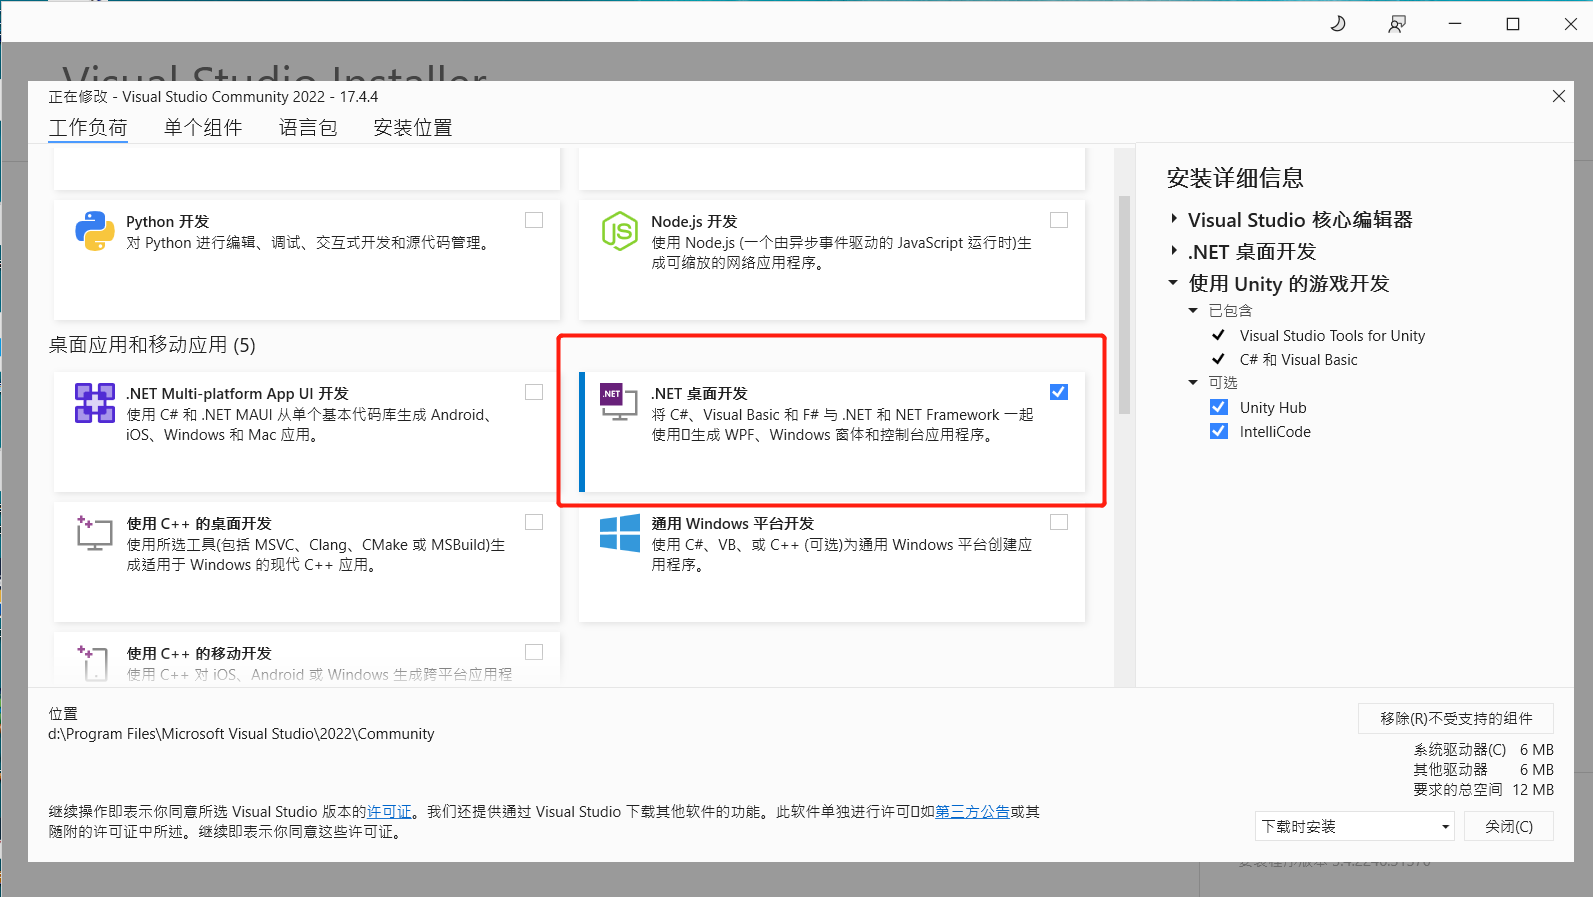1593x897 pixels.
Task: Collapse the 可选 section
Action: [x=1193, y=383]
